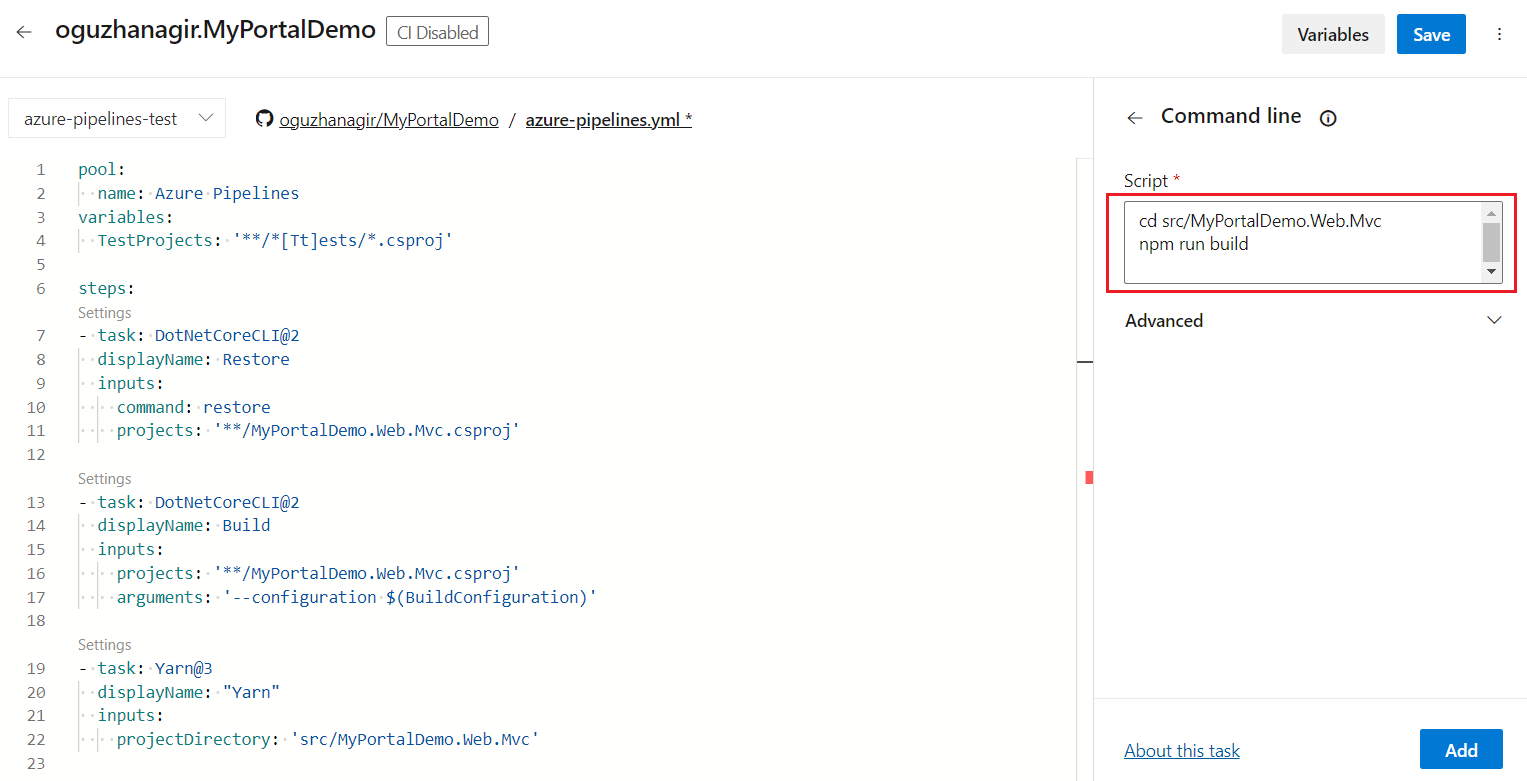Click the Script box scrollbar thumb
Screen dimensions: 1527x781
tap(1491, 242)
